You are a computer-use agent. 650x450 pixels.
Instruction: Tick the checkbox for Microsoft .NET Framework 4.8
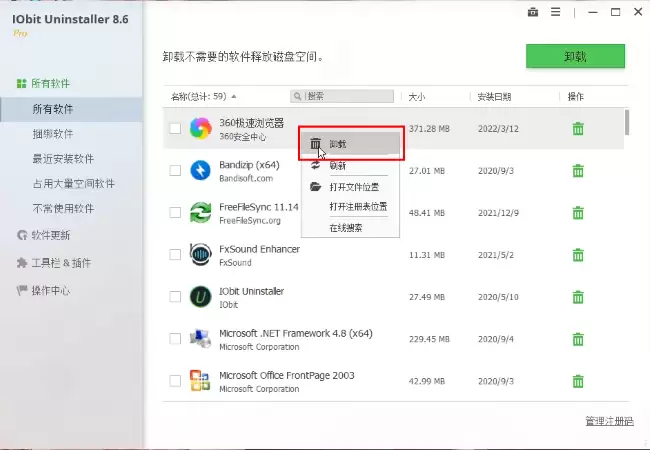(x=175, y=339)
